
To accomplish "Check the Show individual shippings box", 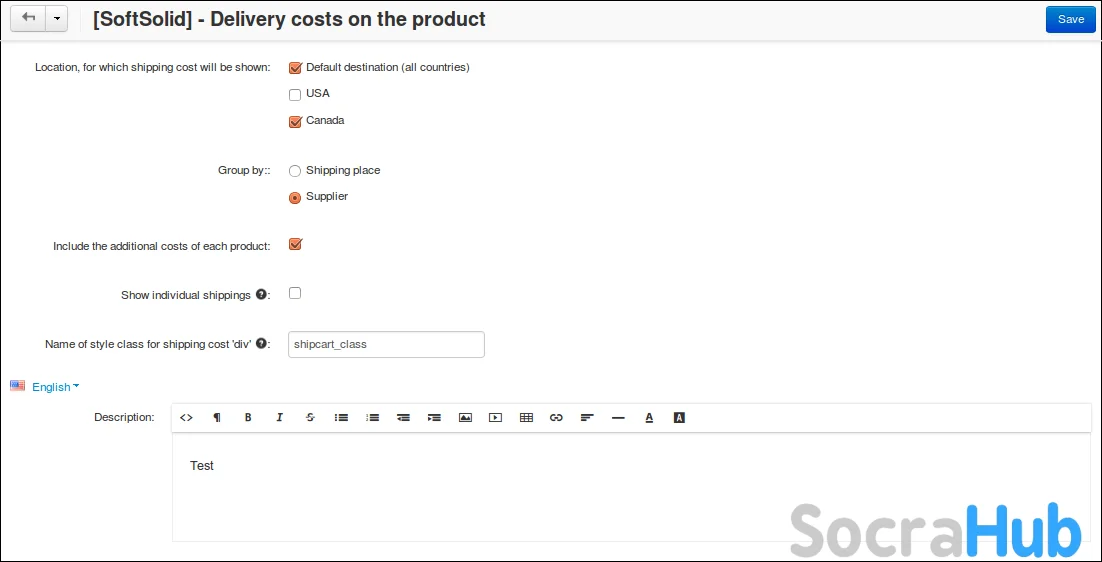I will tap(295, 294).
